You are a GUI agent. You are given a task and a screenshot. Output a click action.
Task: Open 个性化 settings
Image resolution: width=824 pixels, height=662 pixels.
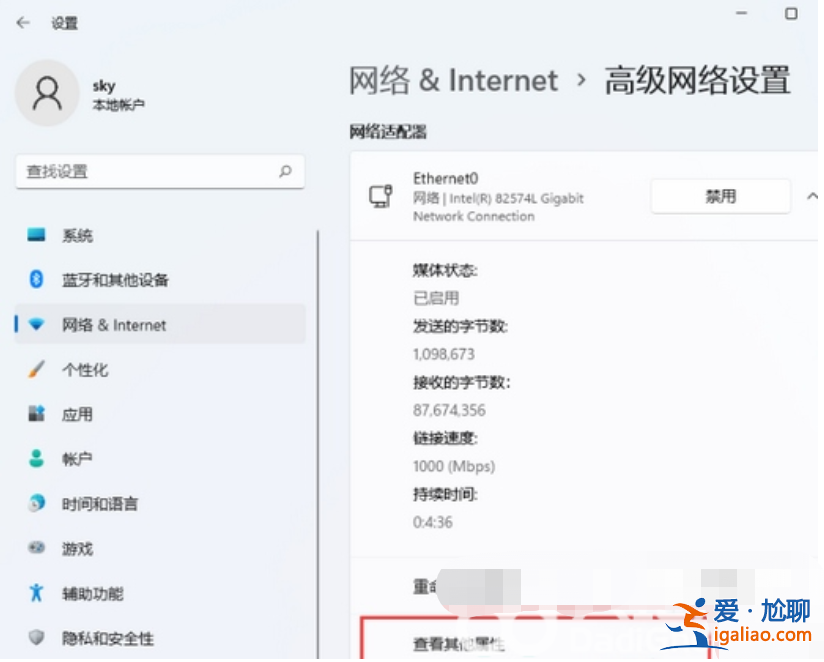[77, 369]
